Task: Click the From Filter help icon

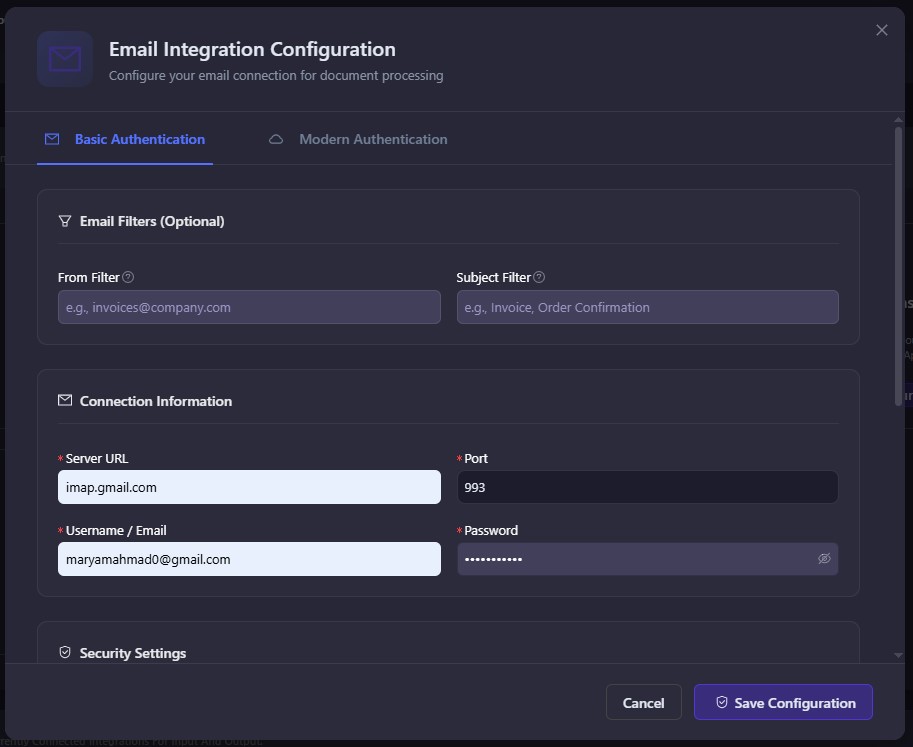Action: click(x=128, y=277)
